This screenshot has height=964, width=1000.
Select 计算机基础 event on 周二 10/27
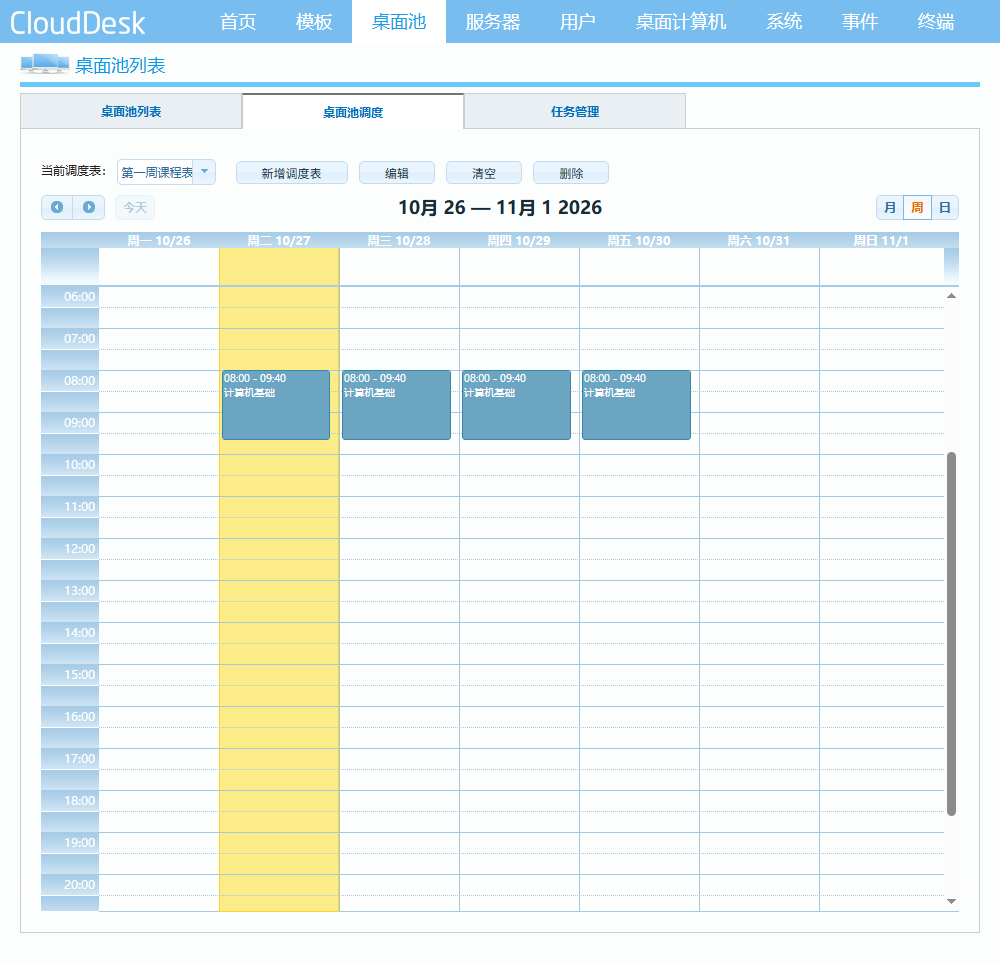(276, 405)
